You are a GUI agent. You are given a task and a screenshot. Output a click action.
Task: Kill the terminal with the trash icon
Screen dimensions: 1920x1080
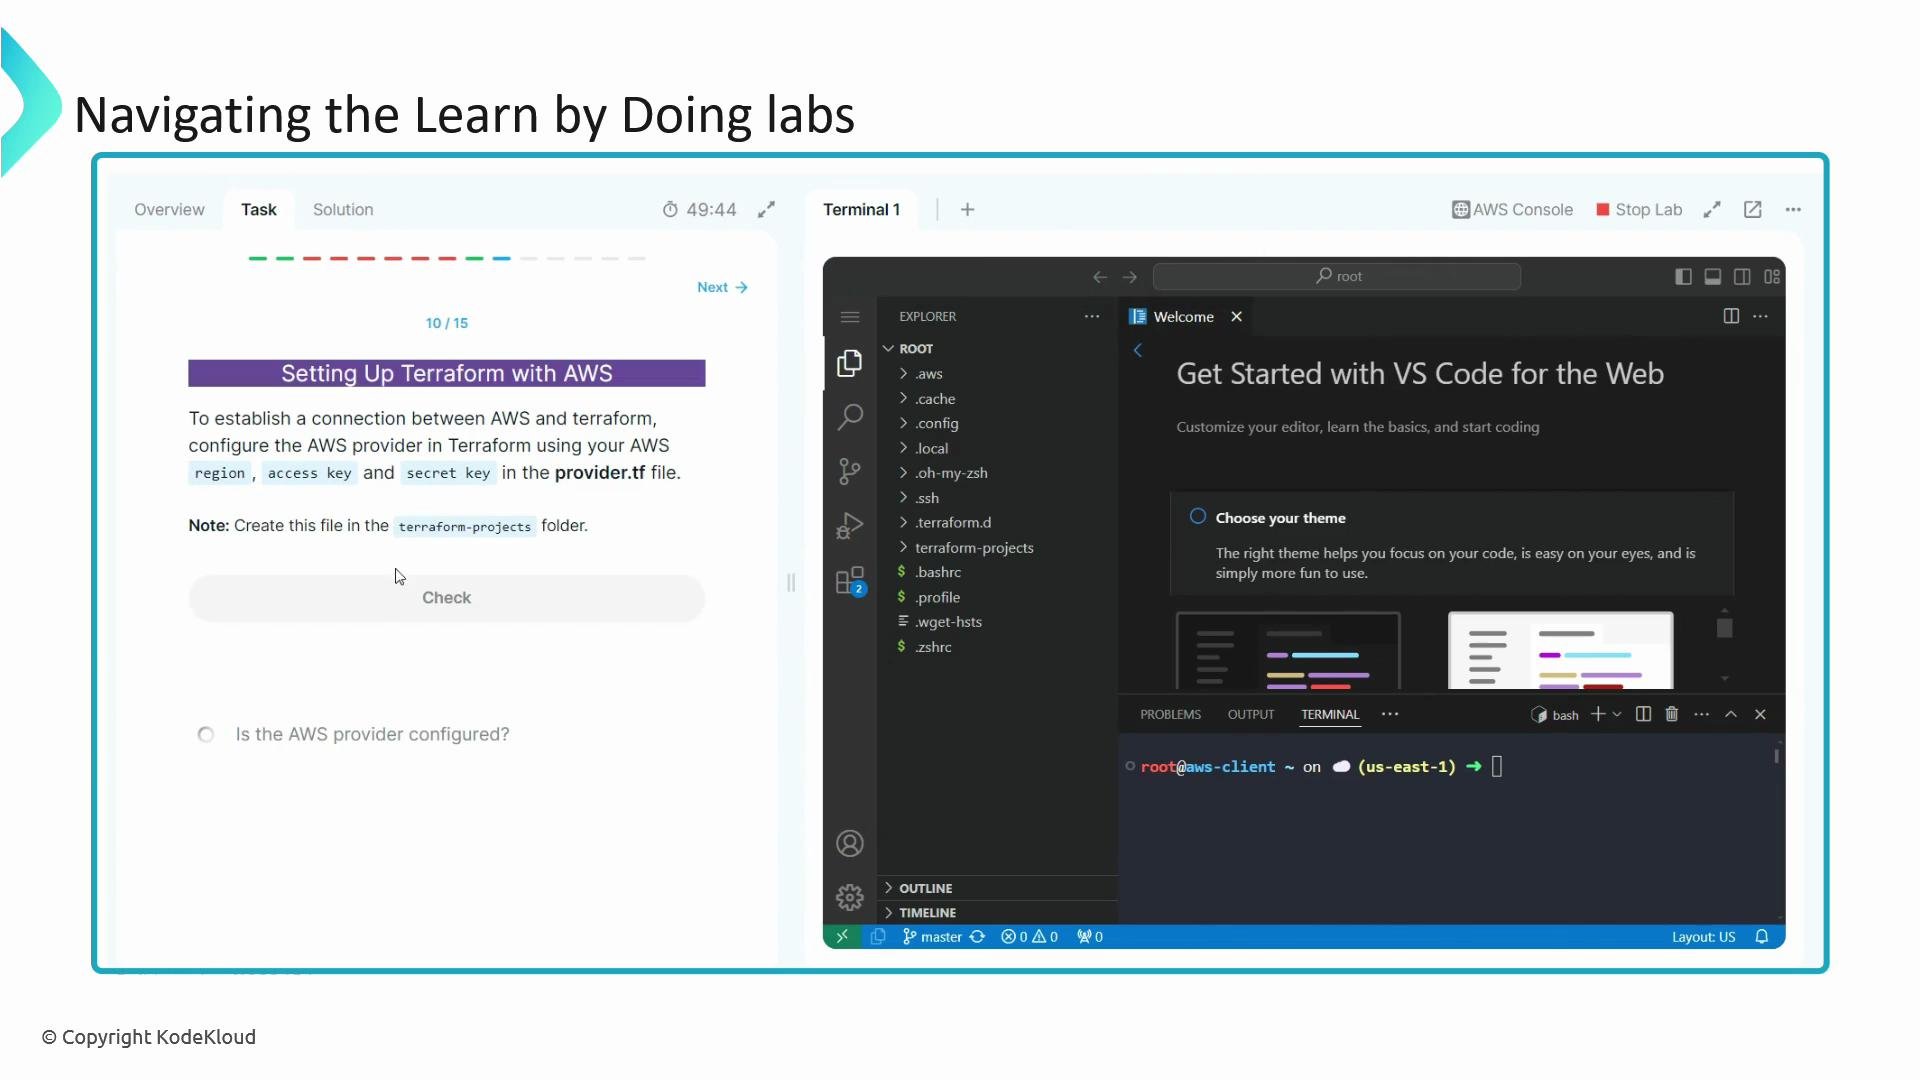tap(1672, 714)
